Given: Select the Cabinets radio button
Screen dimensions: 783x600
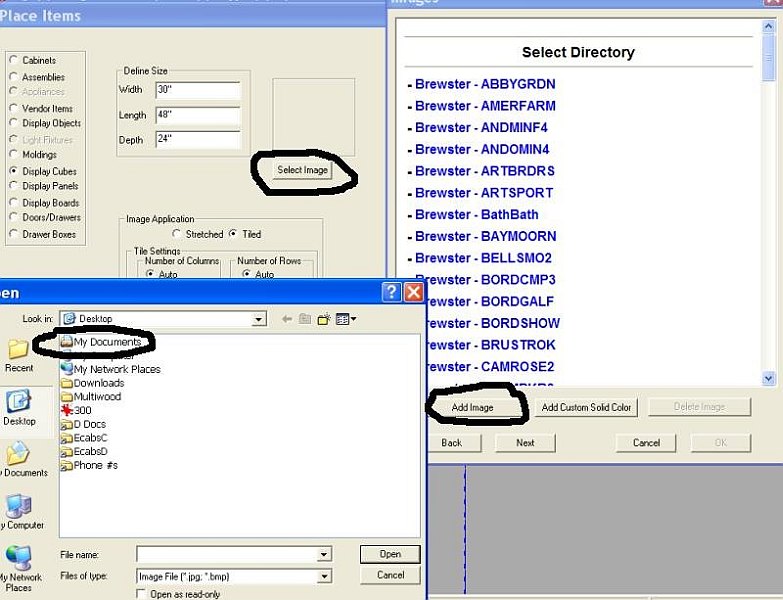Looking at the screenshot, I should (x=14, y=60).
